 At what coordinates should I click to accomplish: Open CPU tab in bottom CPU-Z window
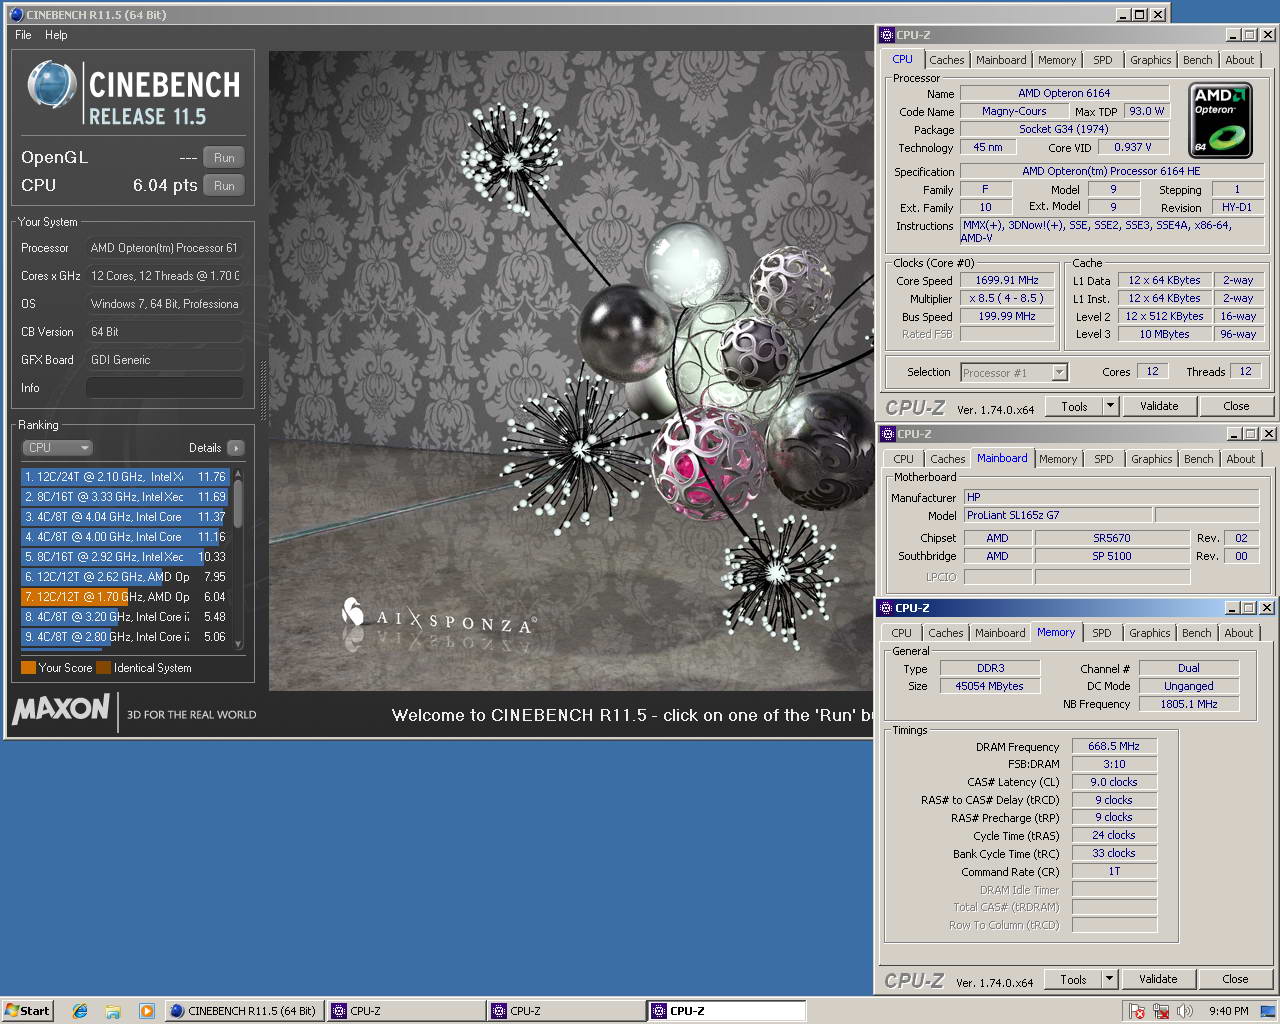point(901,633)
